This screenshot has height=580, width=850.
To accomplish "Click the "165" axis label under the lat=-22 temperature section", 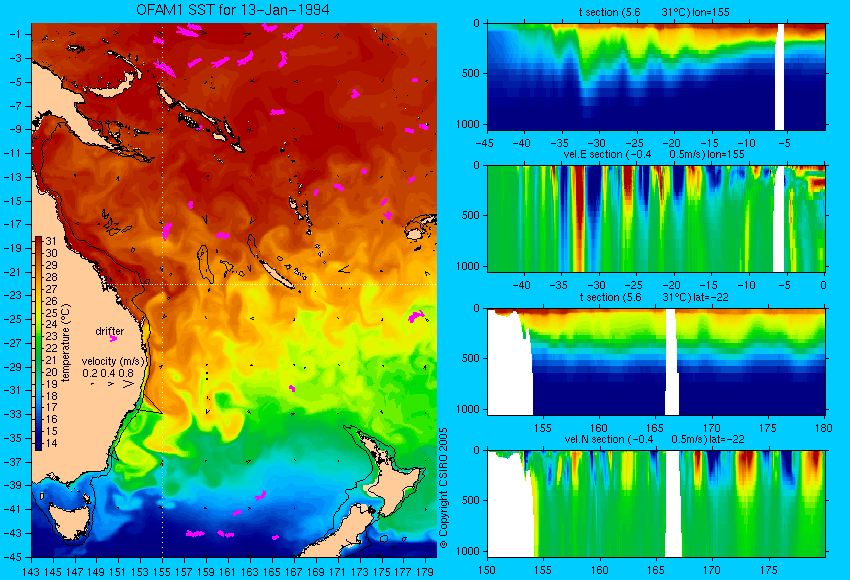I will tap(655, 428).
